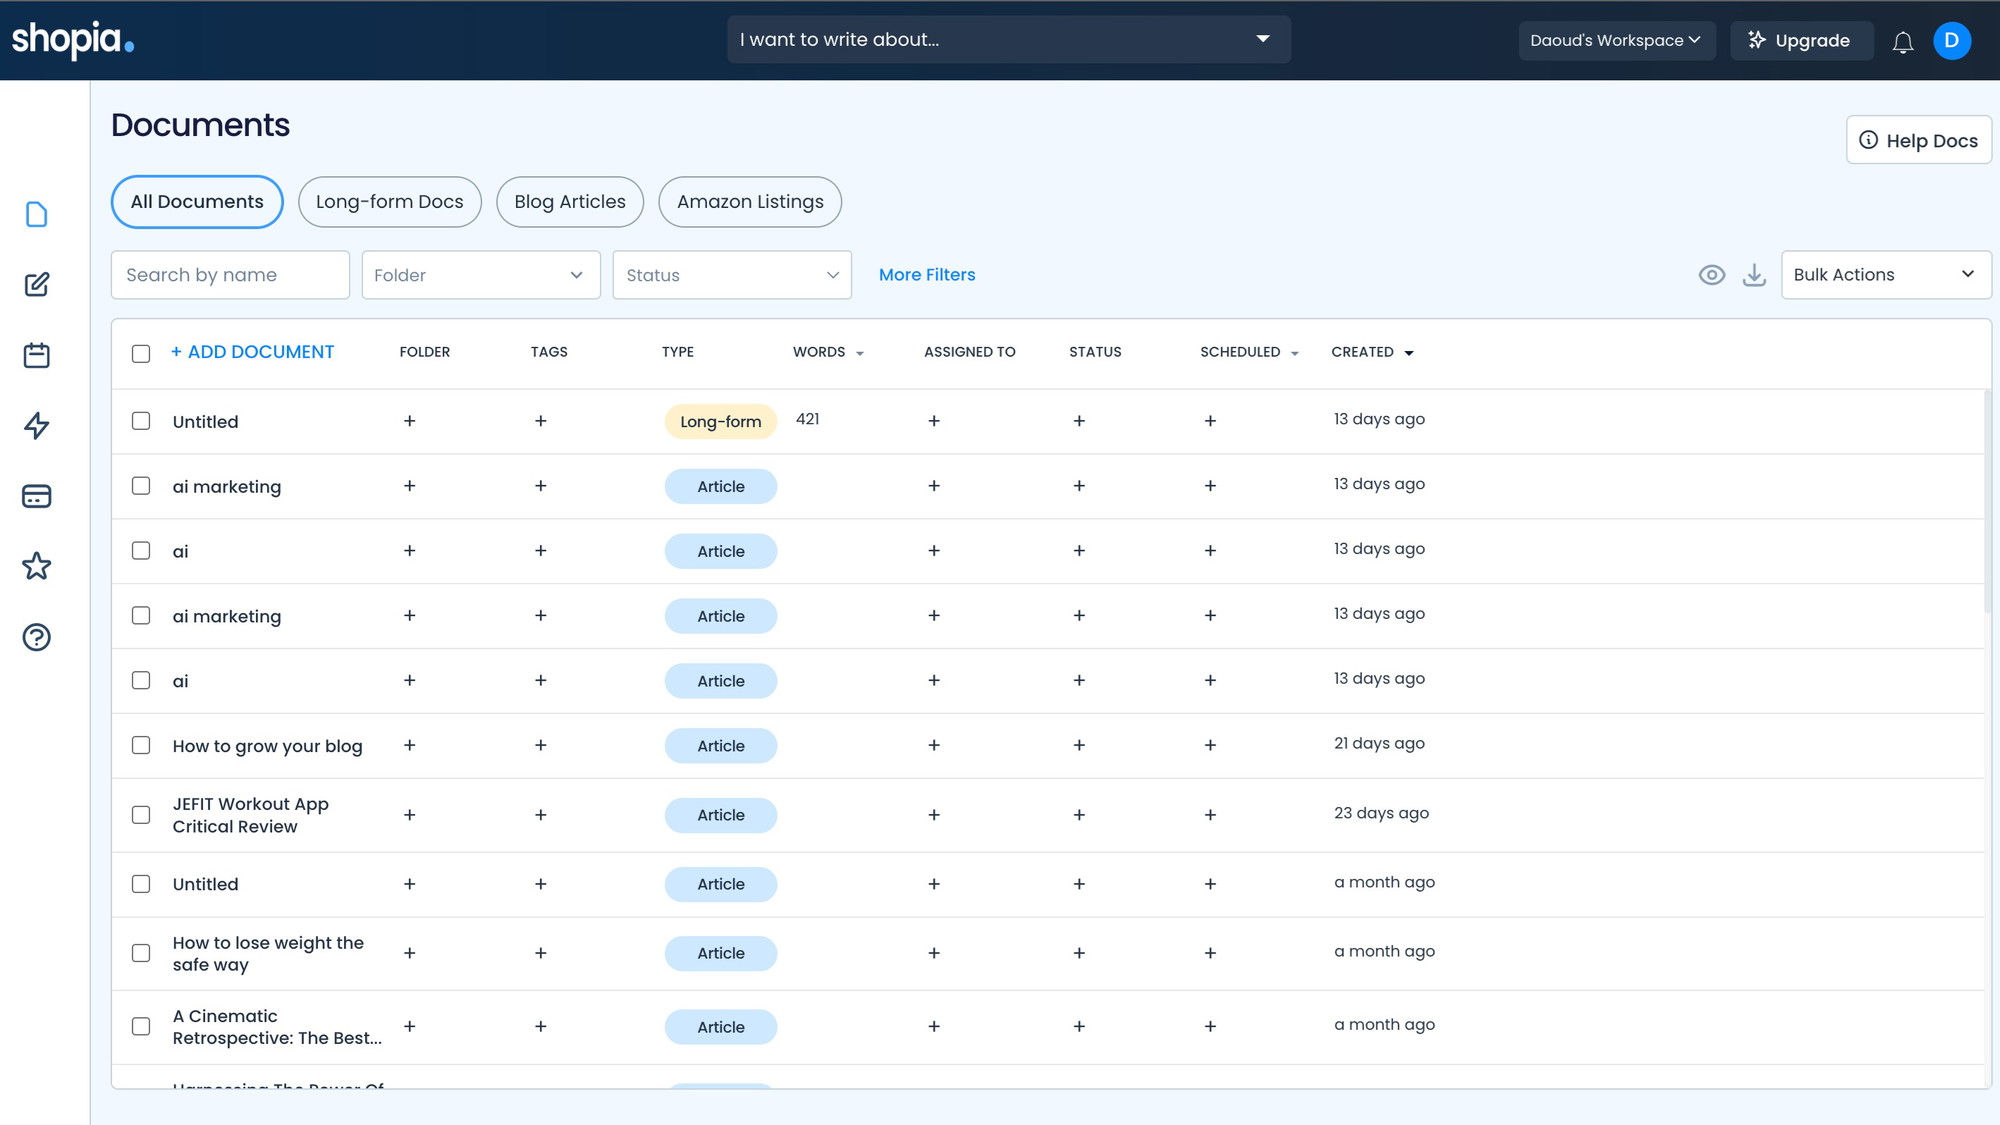Add tags to A Cinematic Retrospective row

pos(540,1026)
